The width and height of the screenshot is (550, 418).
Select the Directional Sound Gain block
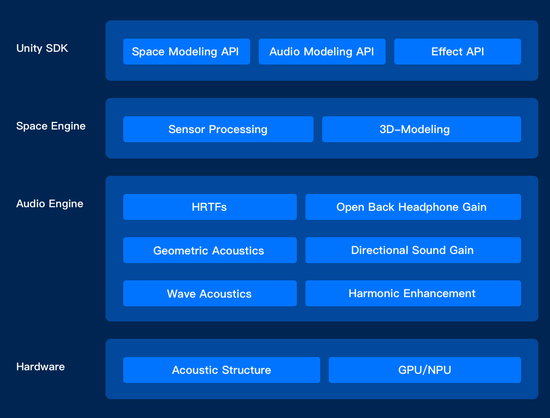(x=413, y=250)
